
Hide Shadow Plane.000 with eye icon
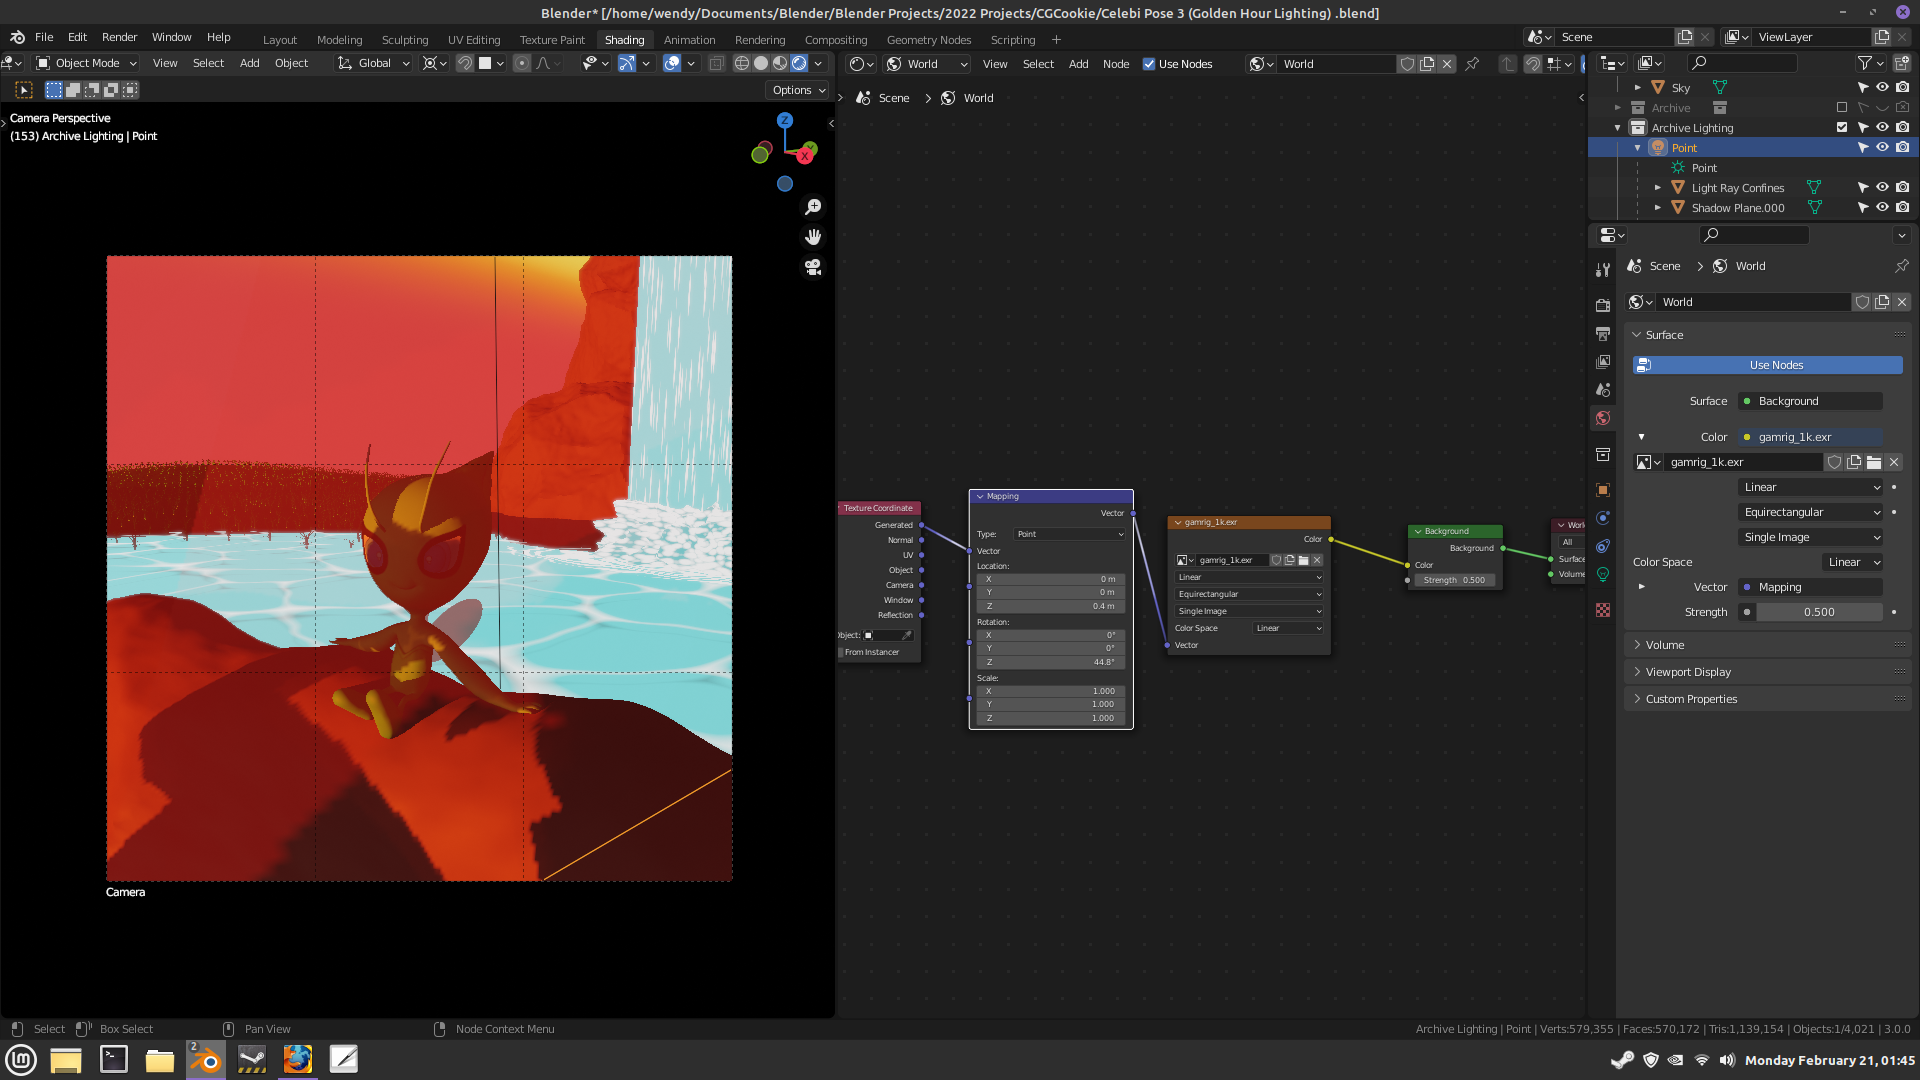tap(1882, 208)
